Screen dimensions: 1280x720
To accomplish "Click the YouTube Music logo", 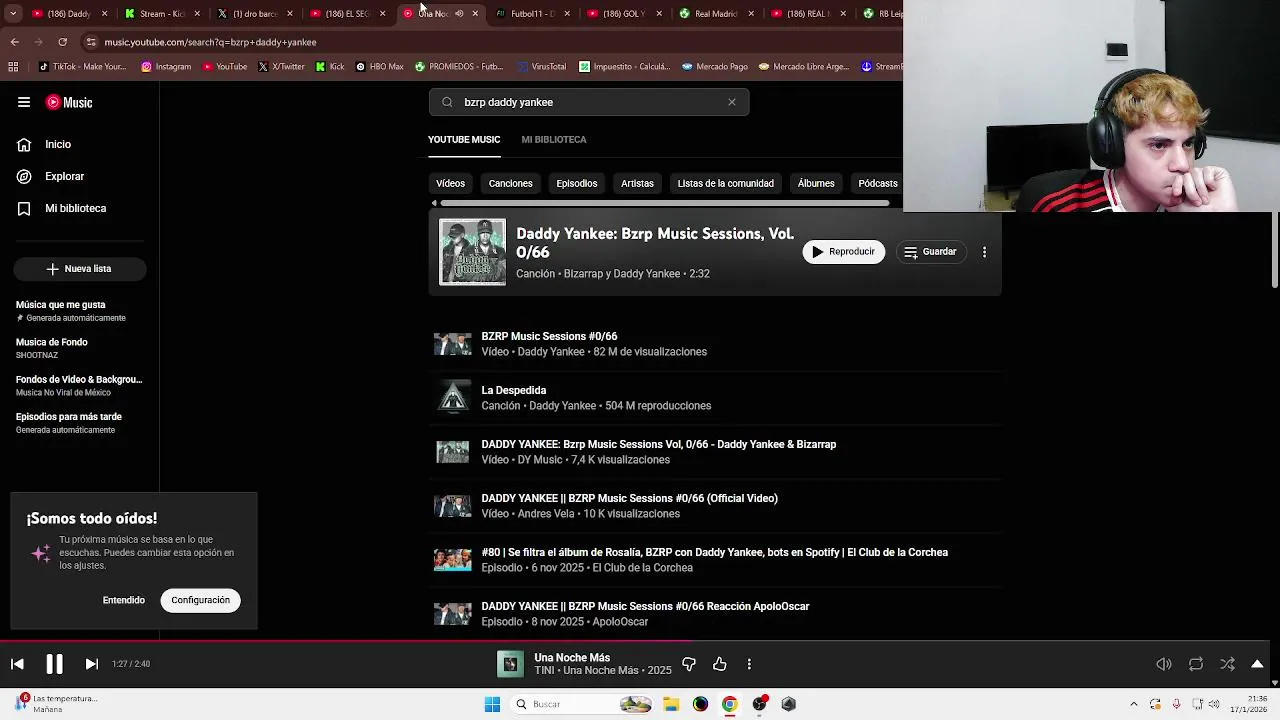I will [x=69, y=102].
